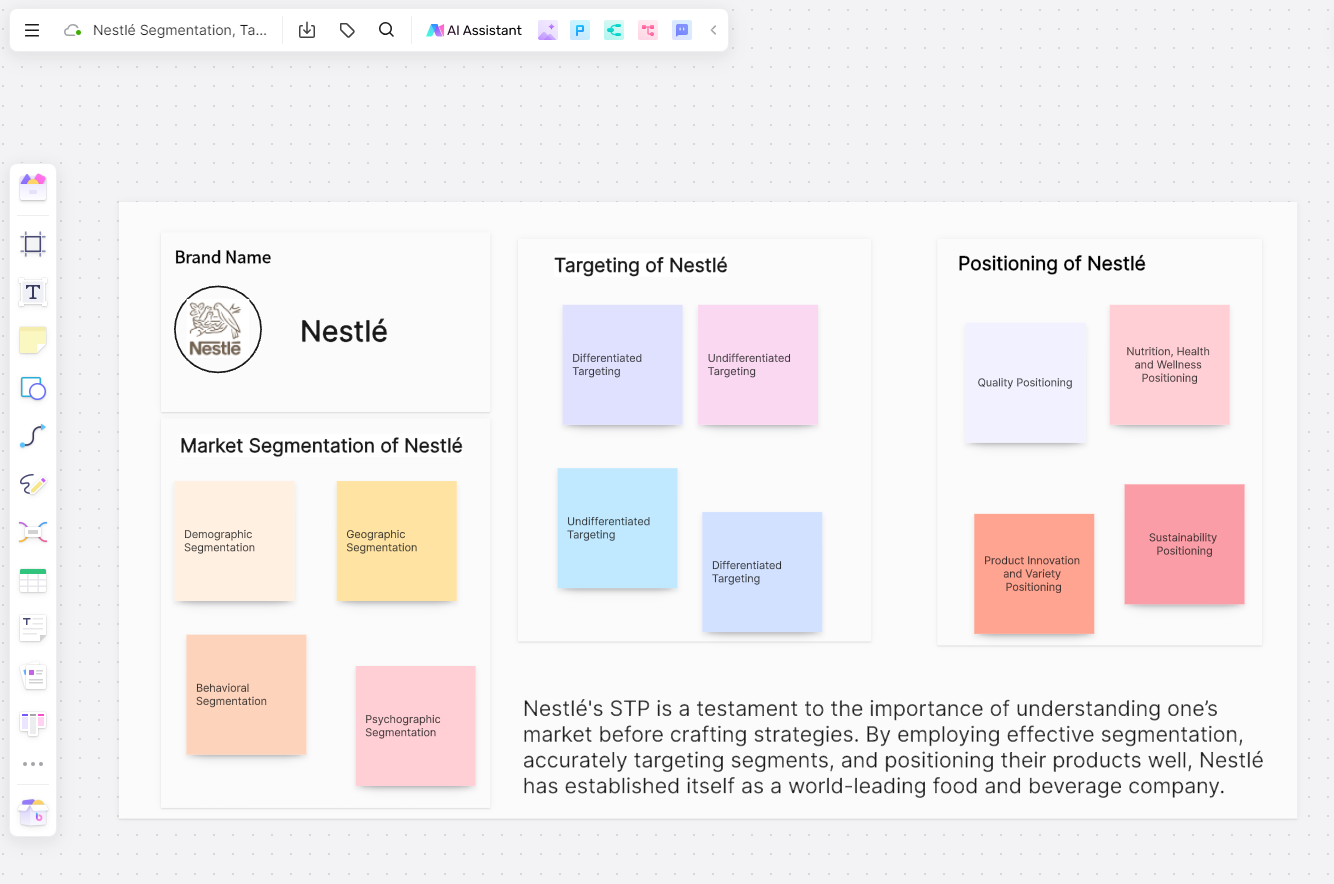This screenshot has width=1334, height=884.
Task: Click the file title Nestlé Segmentation
Action: click(x=180, y=30)
